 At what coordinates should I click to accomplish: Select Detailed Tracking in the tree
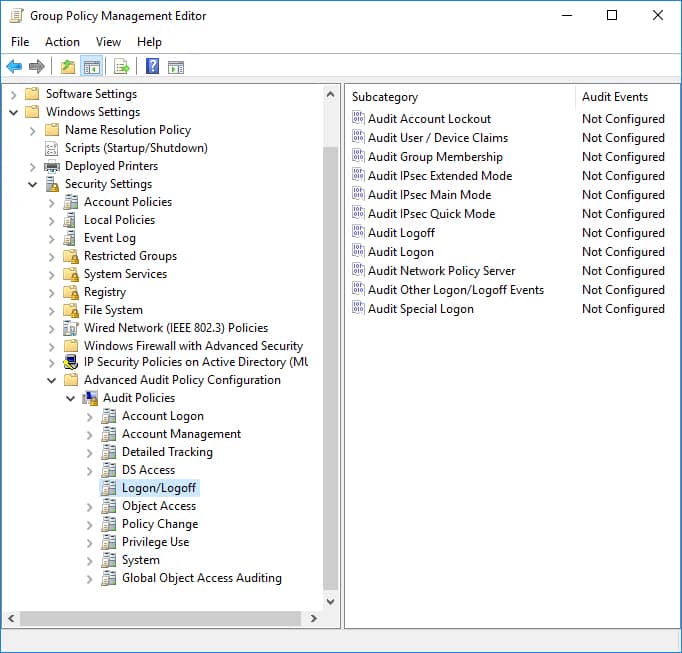(167, 452)
